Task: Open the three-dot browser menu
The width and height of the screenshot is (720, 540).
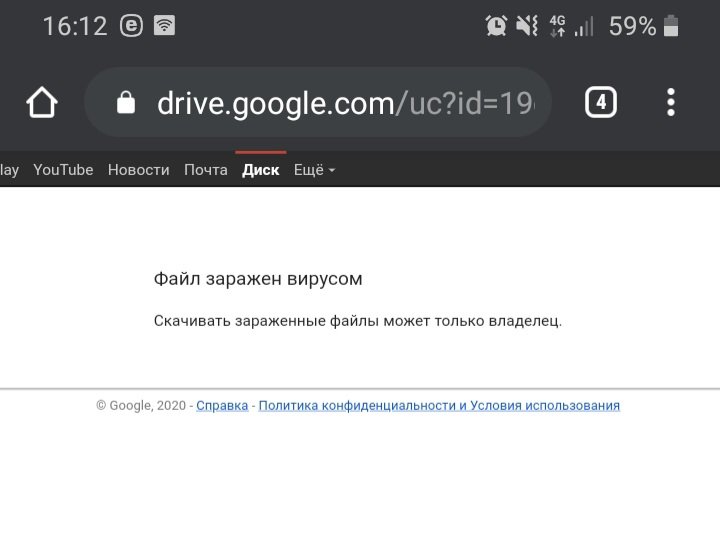Action: tap(671, 102)
